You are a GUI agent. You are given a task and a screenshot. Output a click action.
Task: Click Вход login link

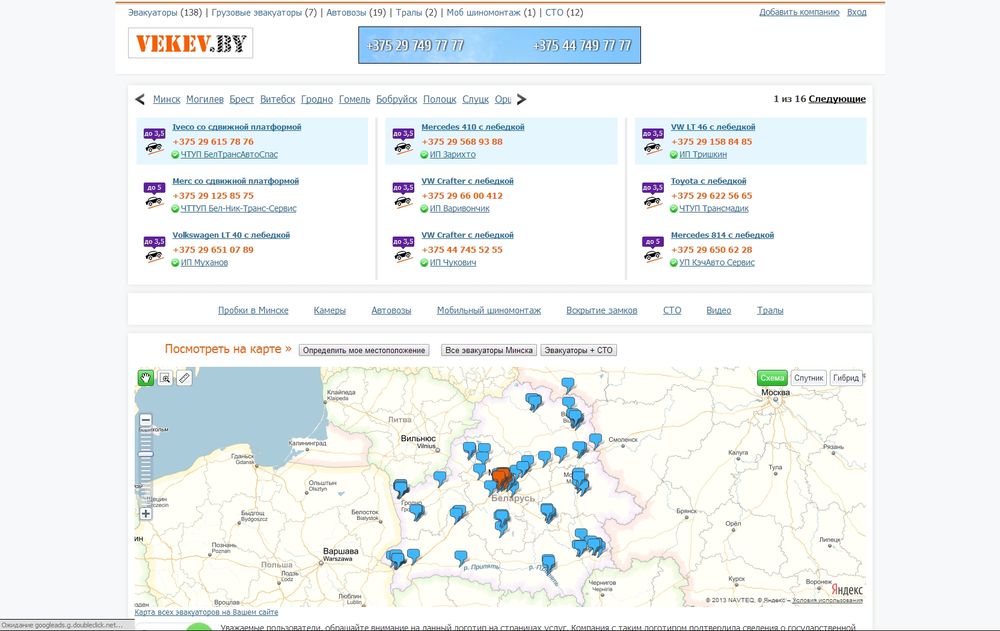[x=857, y=12]
